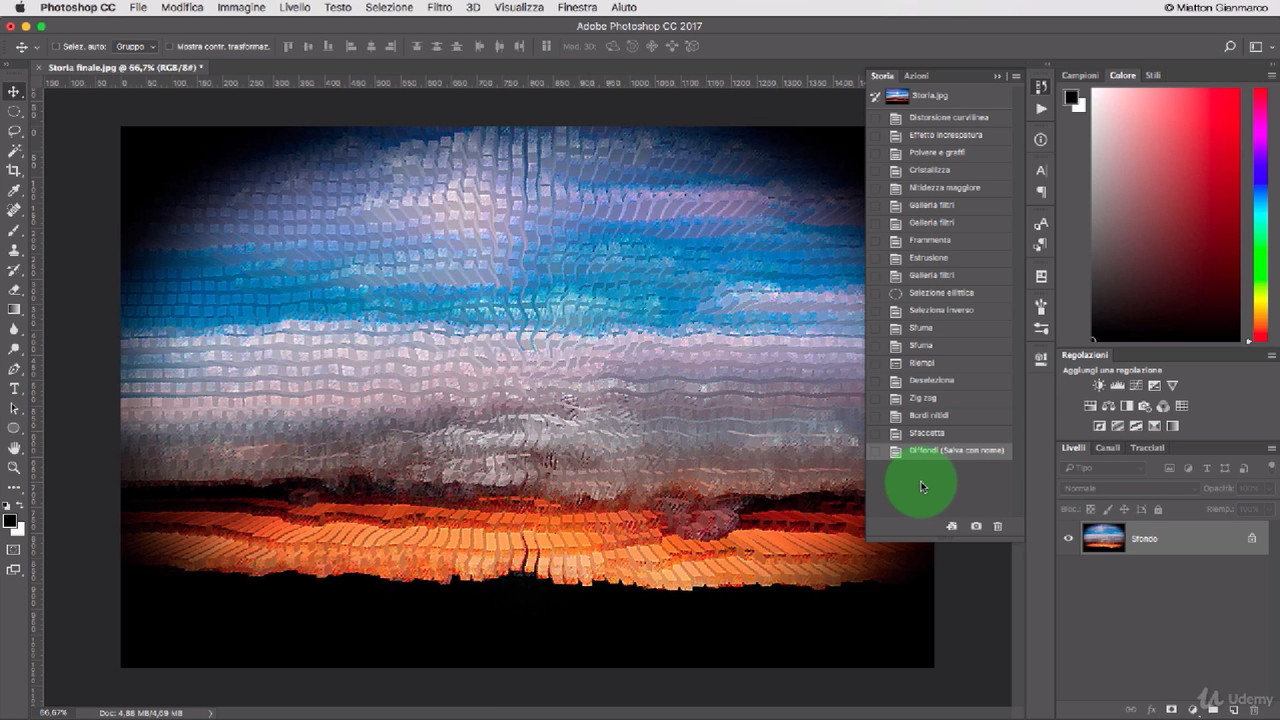Switch to the Canali tab
The height and width of the screenshot is (720, 1280).
pyautogui.click(x=1107, y=448)
